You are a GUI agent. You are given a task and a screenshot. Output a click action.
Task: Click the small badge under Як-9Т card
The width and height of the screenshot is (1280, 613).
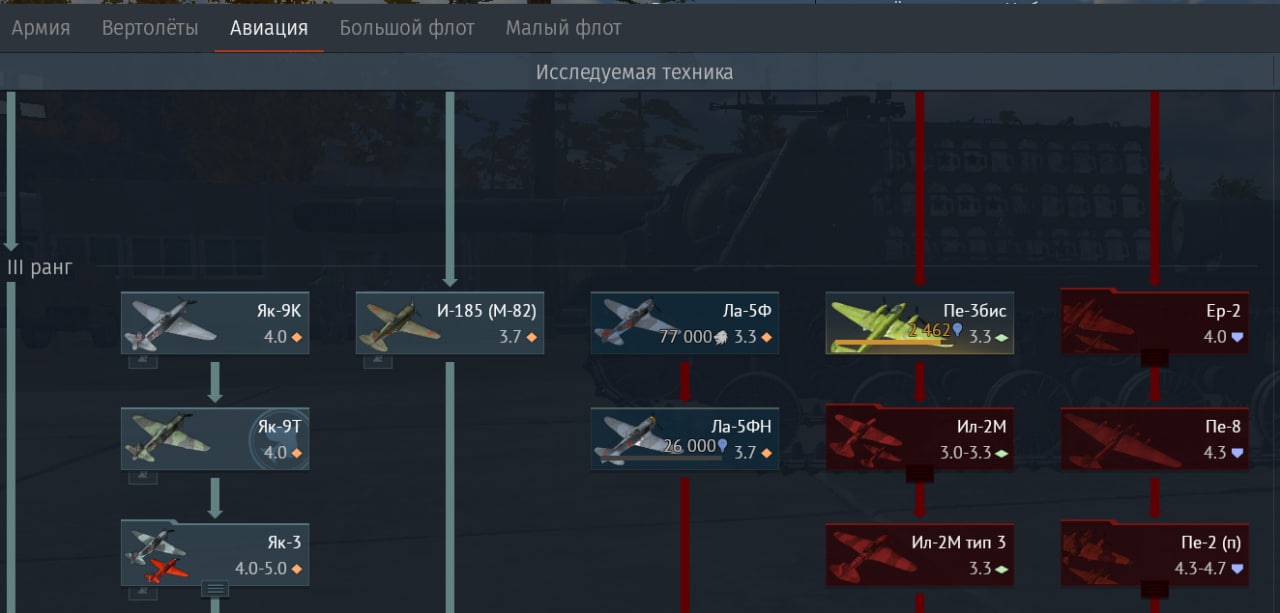(142, 477)
